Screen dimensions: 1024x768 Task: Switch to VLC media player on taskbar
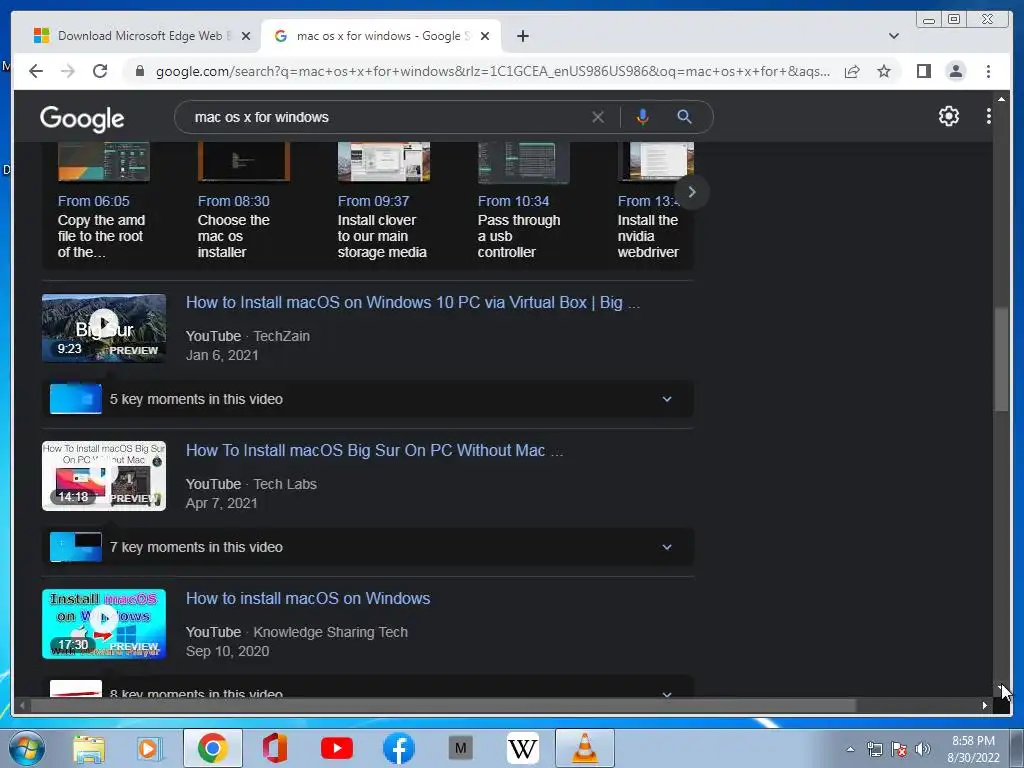584,748
